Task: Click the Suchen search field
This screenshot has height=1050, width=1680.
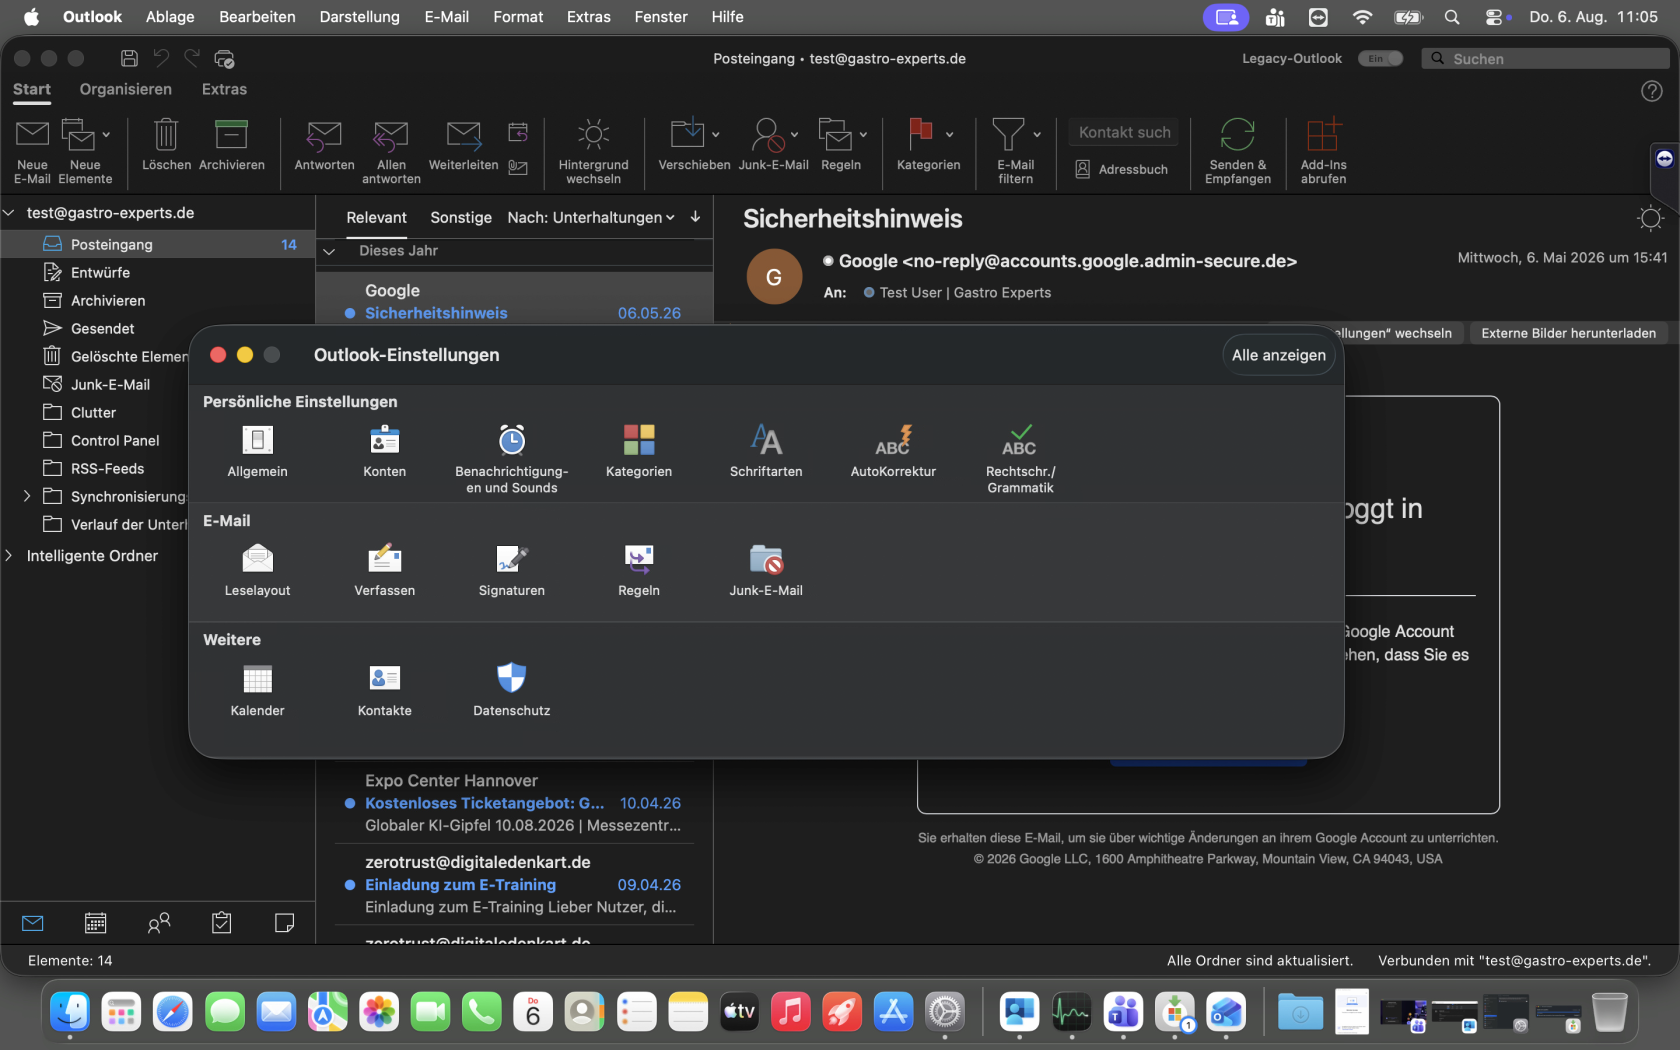Action: tap(1545, 59)
